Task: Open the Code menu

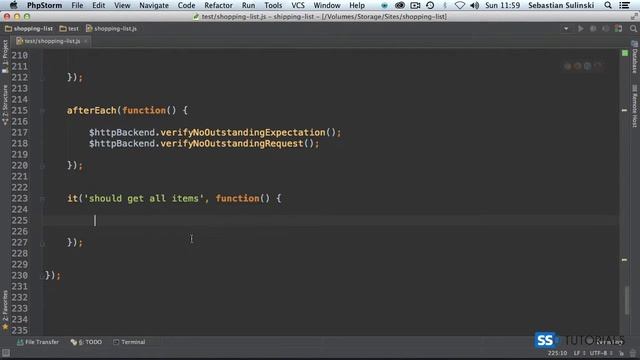Action: pos(187,5)
